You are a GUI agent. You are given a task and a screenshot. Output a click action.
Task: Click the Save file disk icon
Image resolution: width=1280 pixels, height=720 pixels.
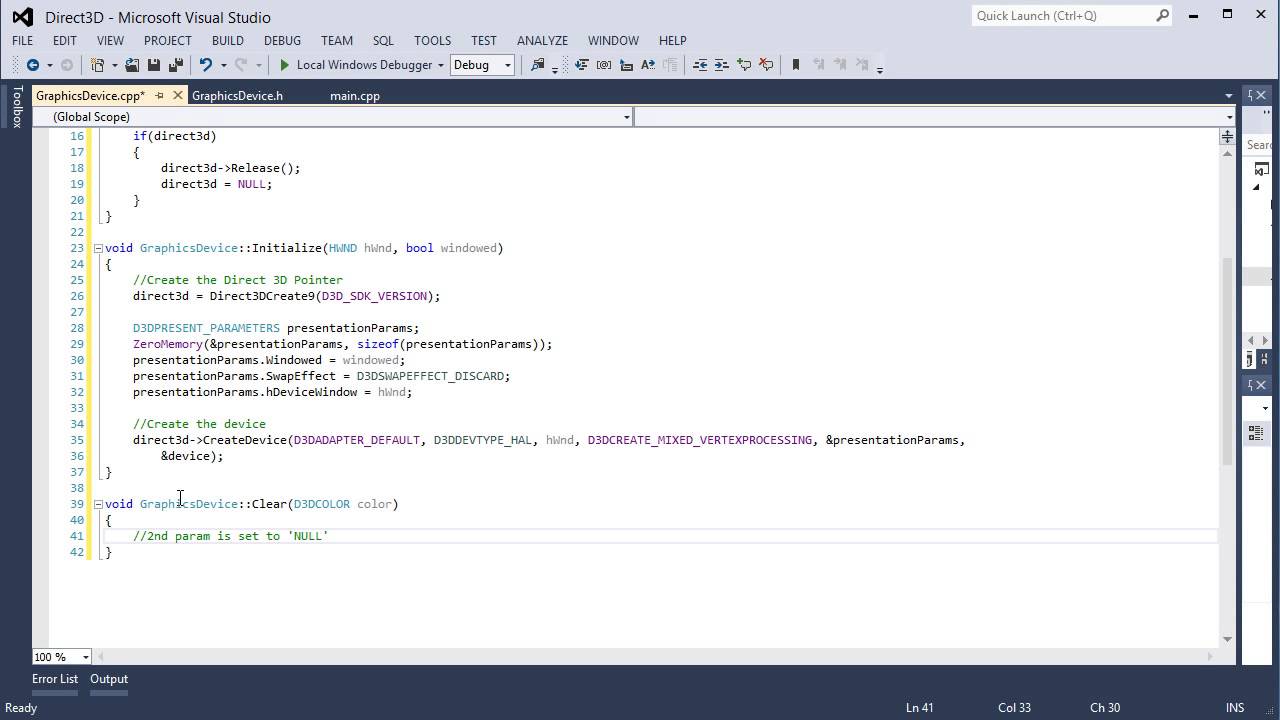pos(154,65)
